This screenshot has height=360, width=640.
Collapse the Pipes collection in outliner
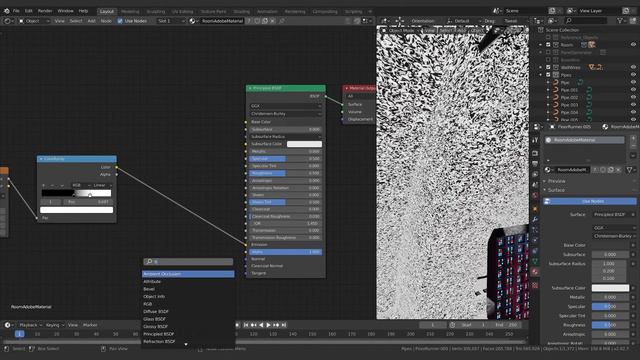[541, 75]
